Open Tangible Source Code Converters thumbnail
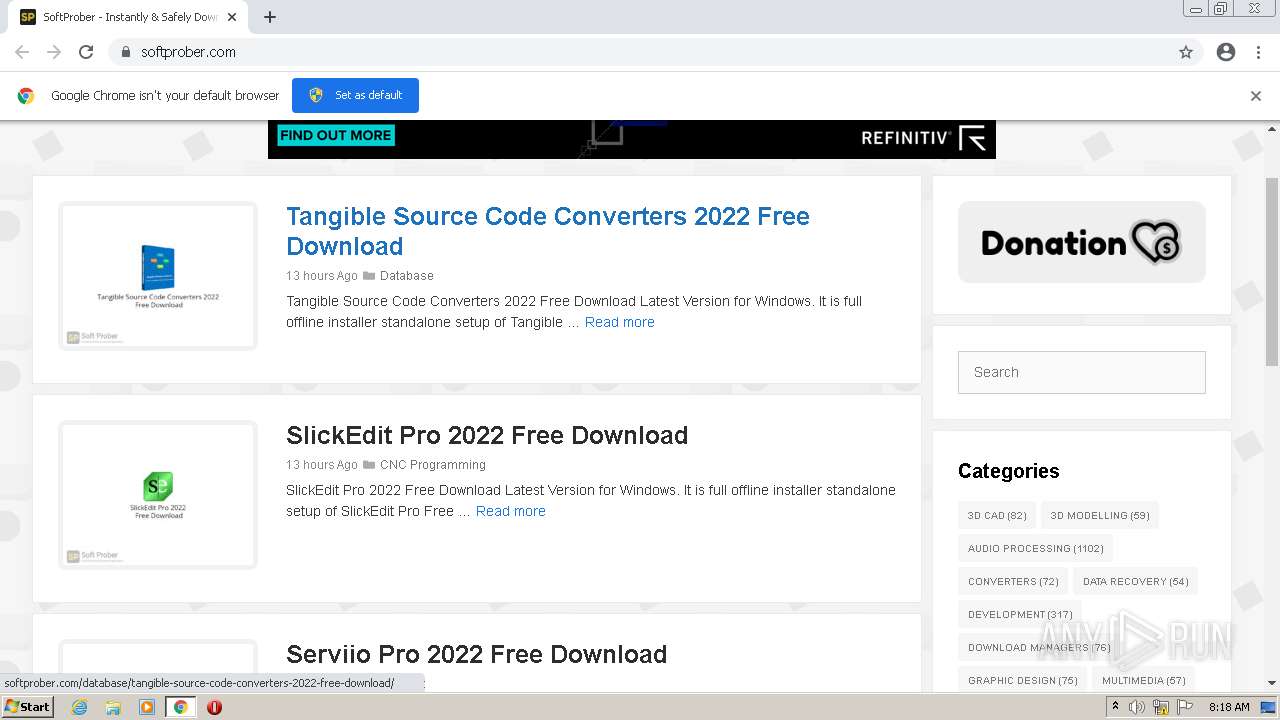This screenshot has width=1280, height=720. point(158,276)
